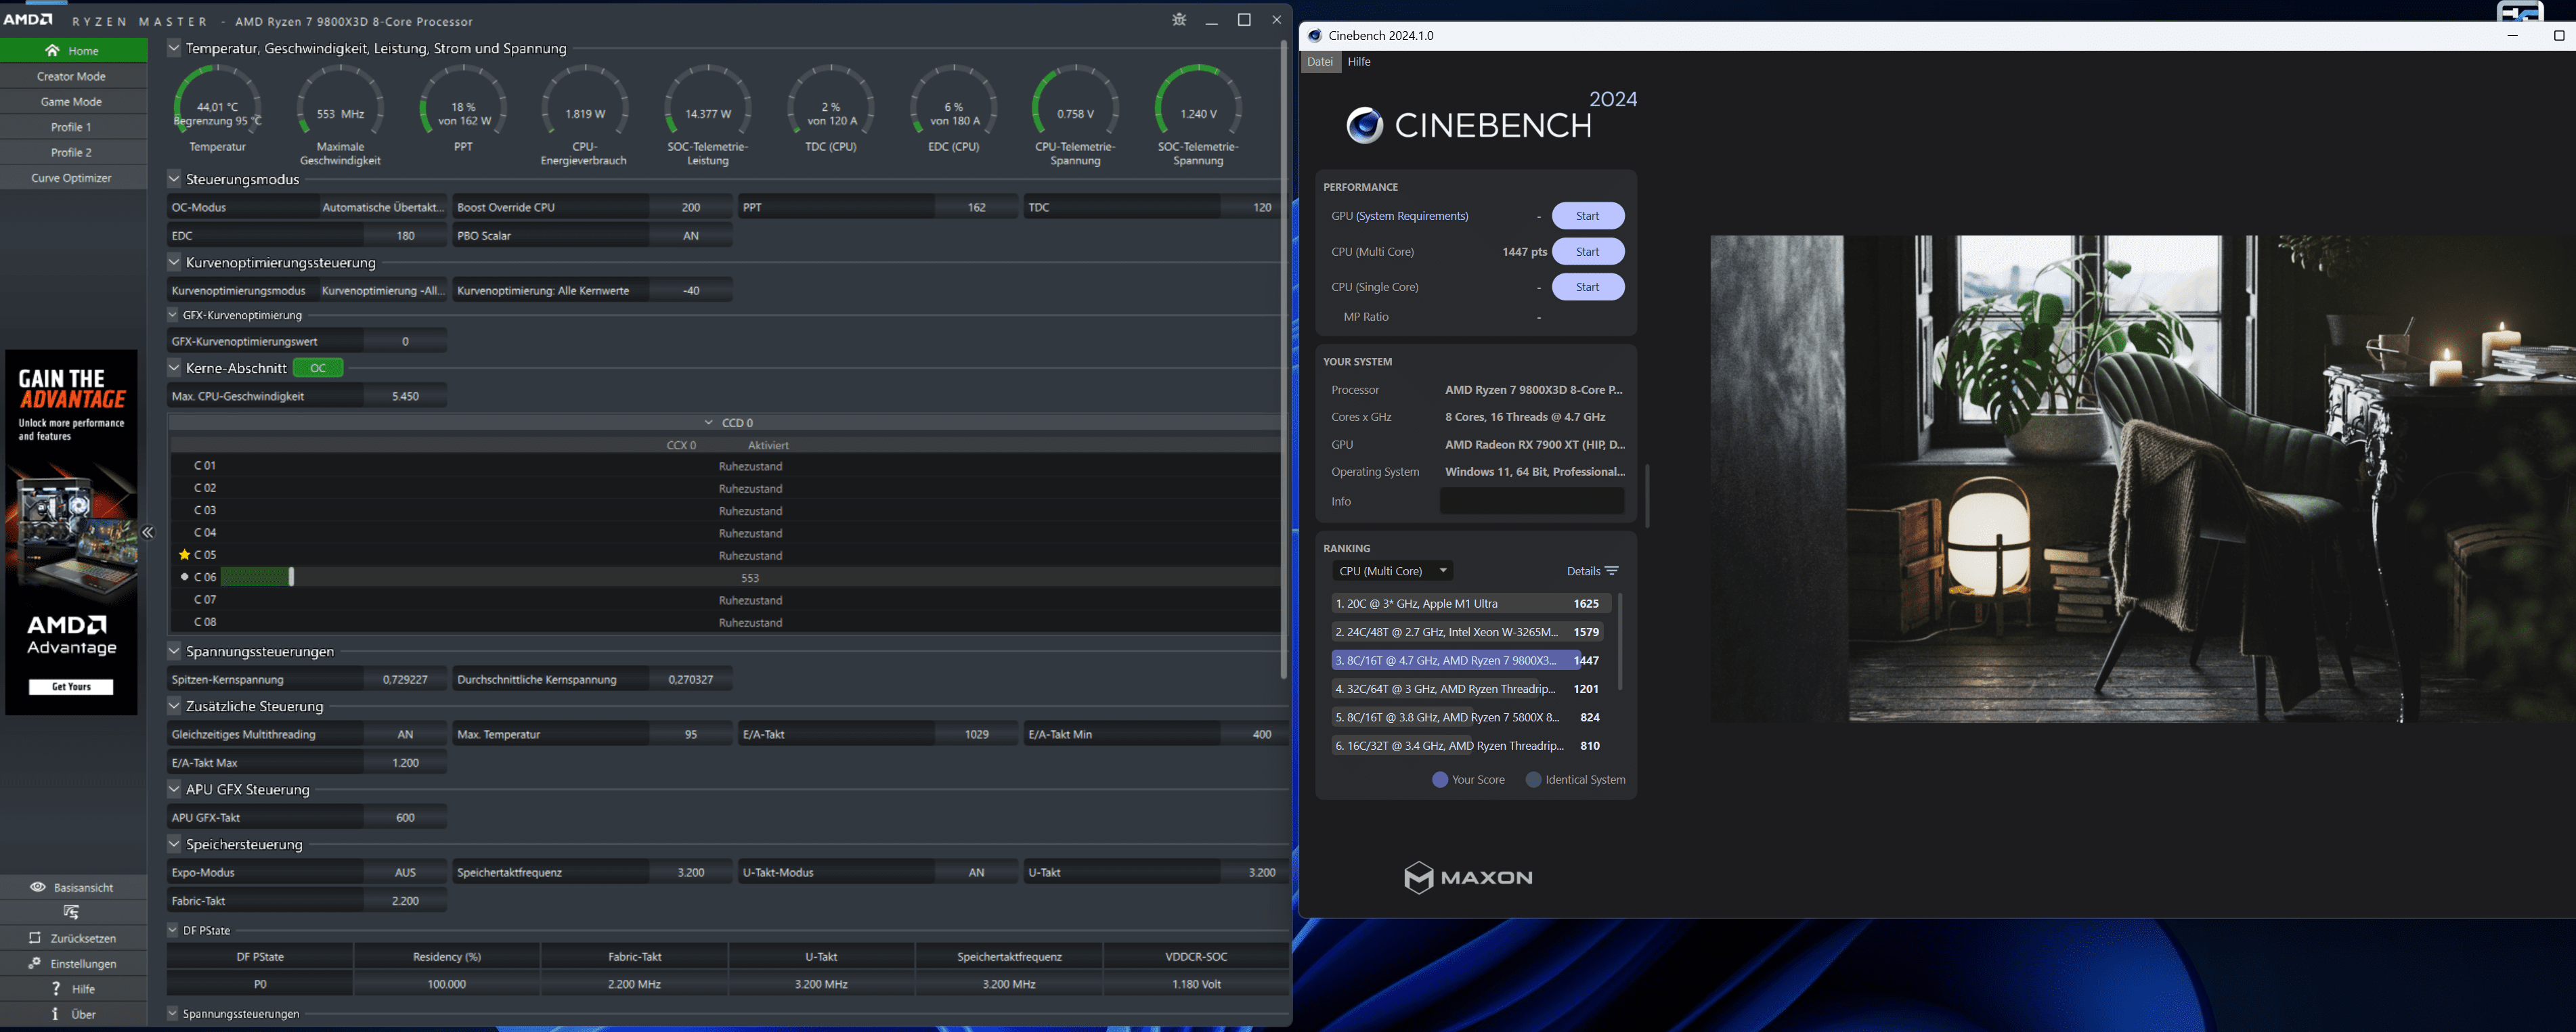Click the Hilfe question mark icon

(56, 989)
